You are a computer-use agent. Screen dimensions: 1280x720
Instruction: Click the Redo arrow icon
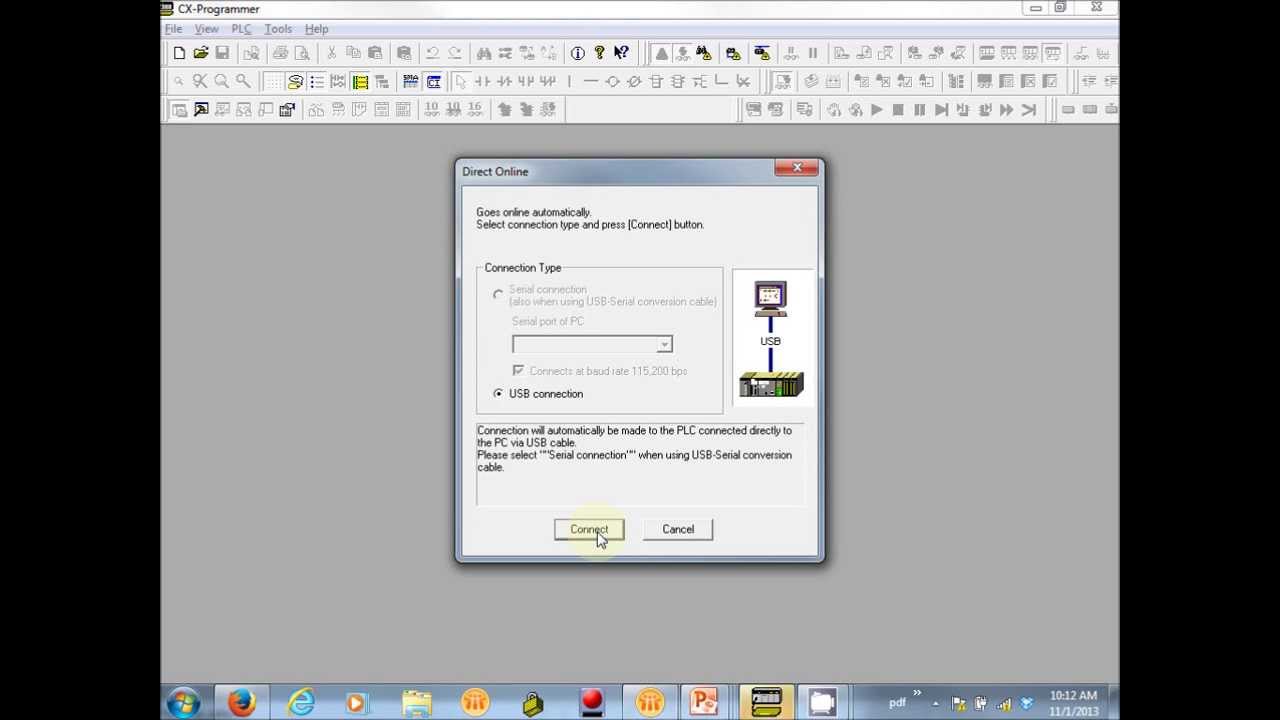click(x=454, y=53)
